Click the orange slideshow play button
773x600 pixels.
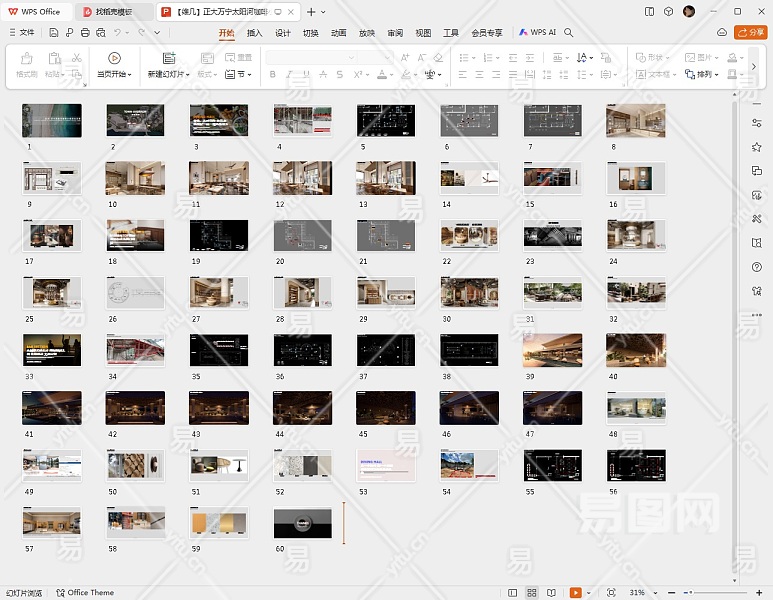click(576, 592)
